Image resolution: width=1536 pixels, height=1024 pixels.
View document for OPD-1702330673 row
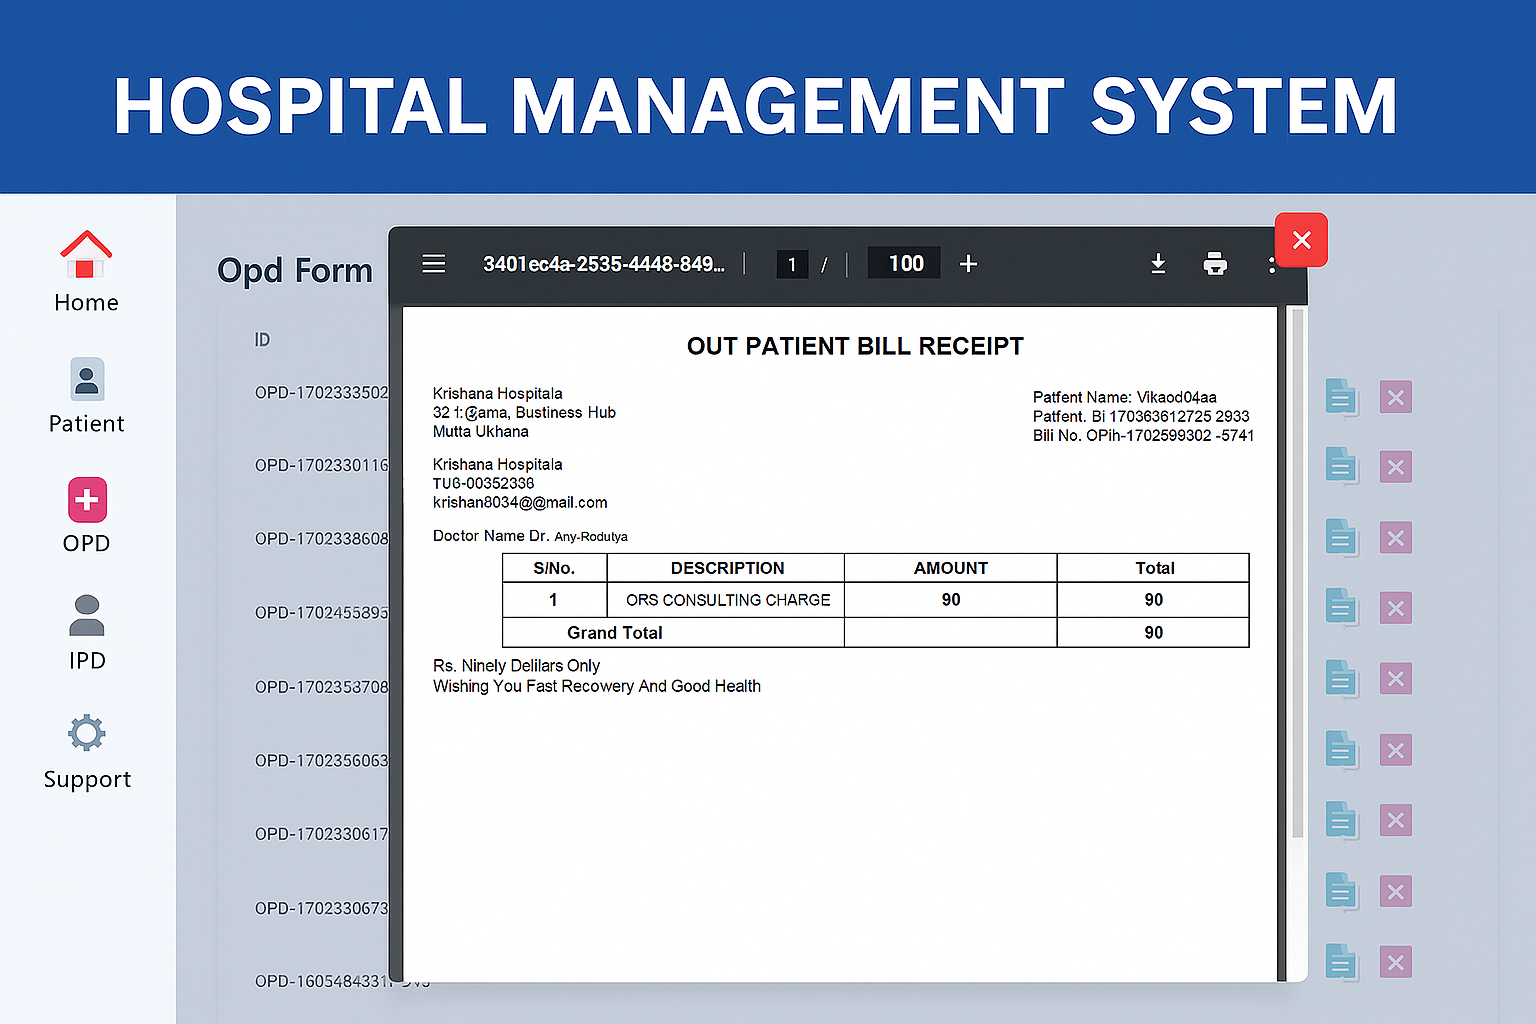click(1341, 891)
